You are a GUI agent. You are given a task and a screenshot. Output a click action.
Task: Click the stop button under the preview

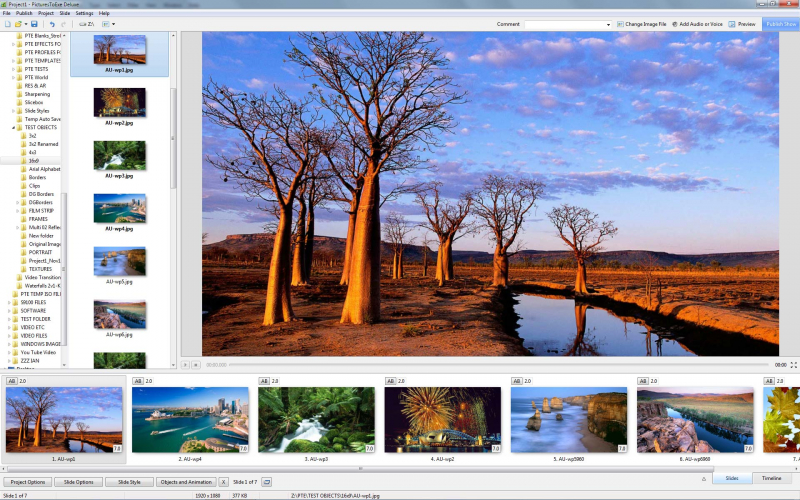(x=196, y=365)
